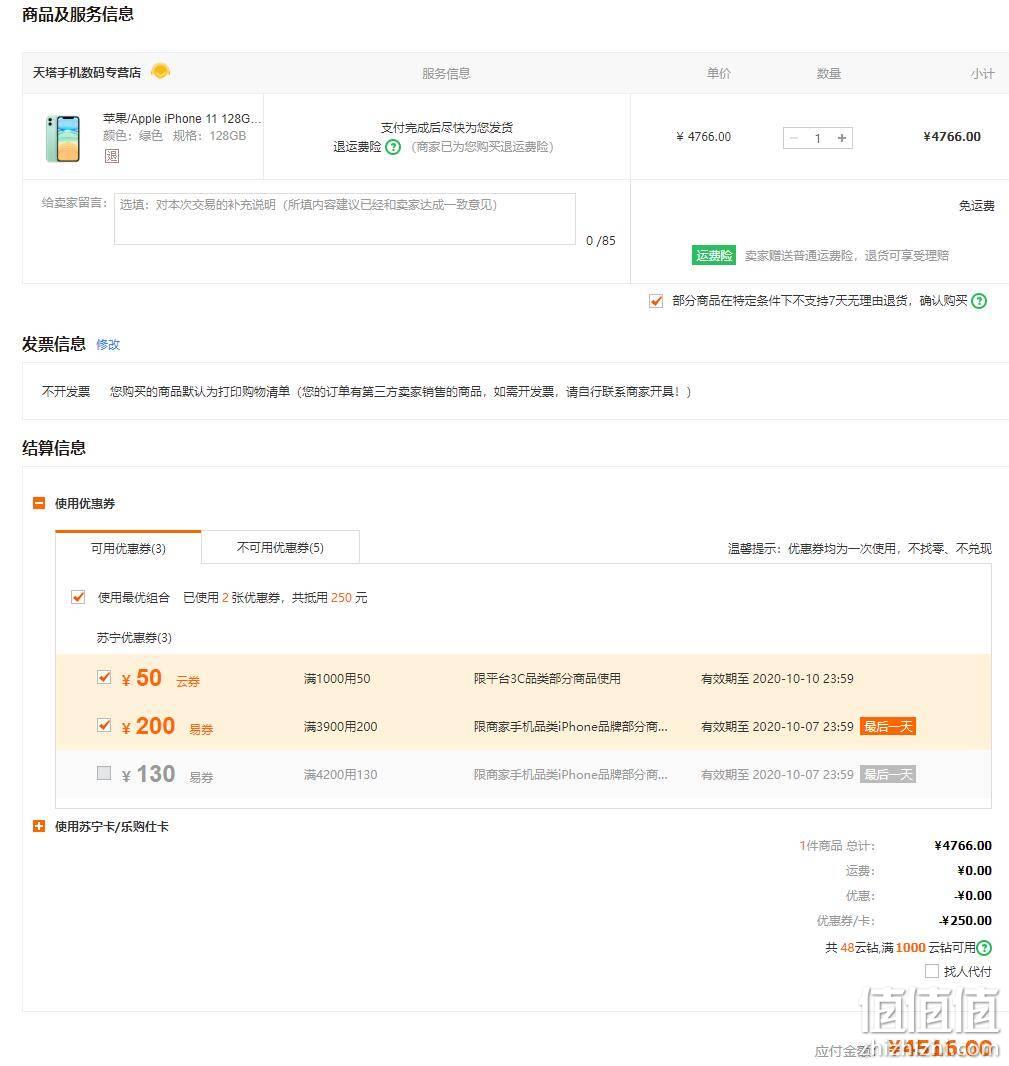1009x1066 pixels.
Task: Open the 苹果/Apple iPhone 11 128G product title
Action: click(182, 118)
